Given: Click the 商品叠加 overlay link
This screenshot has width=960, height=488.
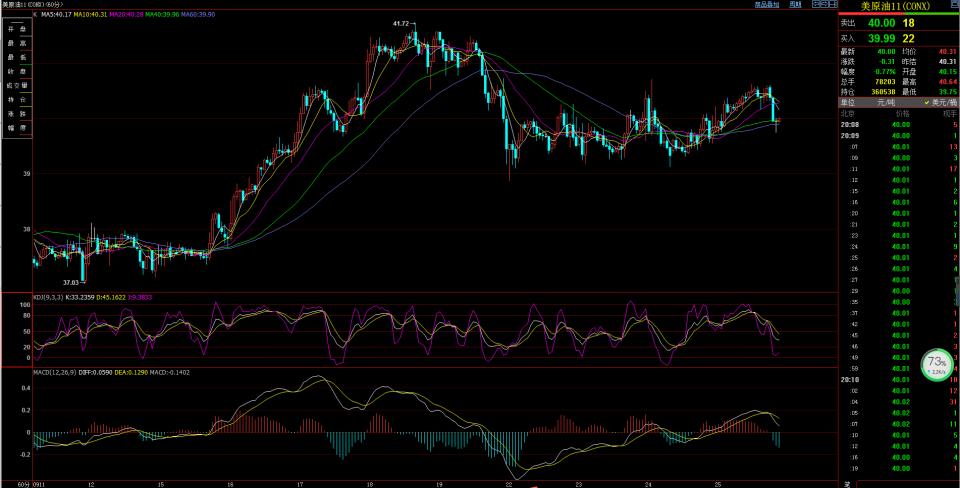Looking at the screenshot, I should tap(766, 5).
